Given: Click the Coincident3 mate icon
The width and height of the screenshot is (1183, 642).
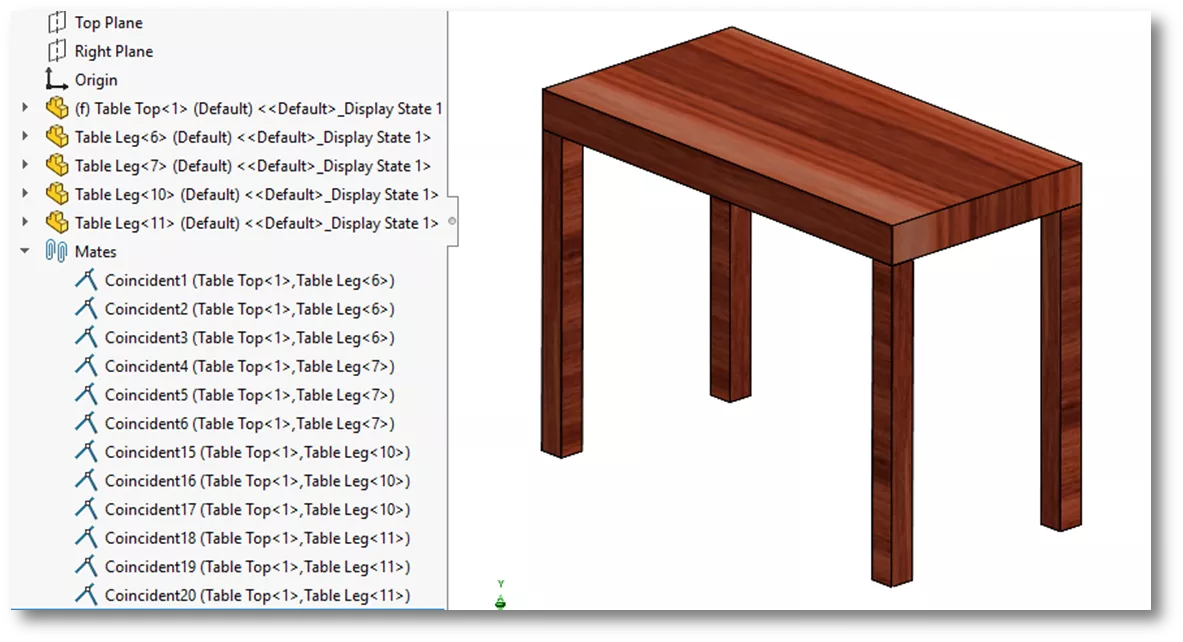Looking at the screenshot, I should pyautogui.click(x=87, y=337).
